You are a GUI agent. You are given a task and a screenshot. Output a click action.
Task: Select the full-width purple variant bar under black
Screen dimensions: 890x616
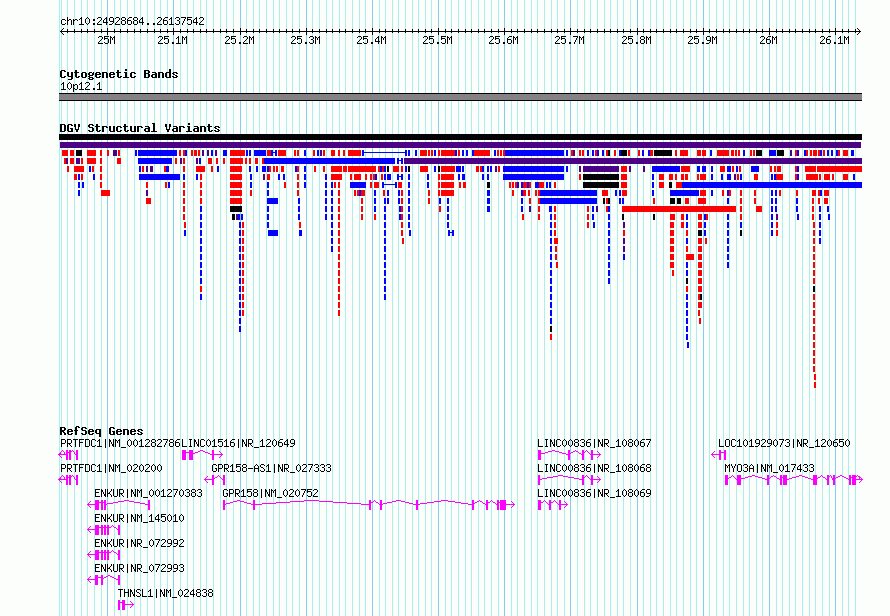pos(460,145)
